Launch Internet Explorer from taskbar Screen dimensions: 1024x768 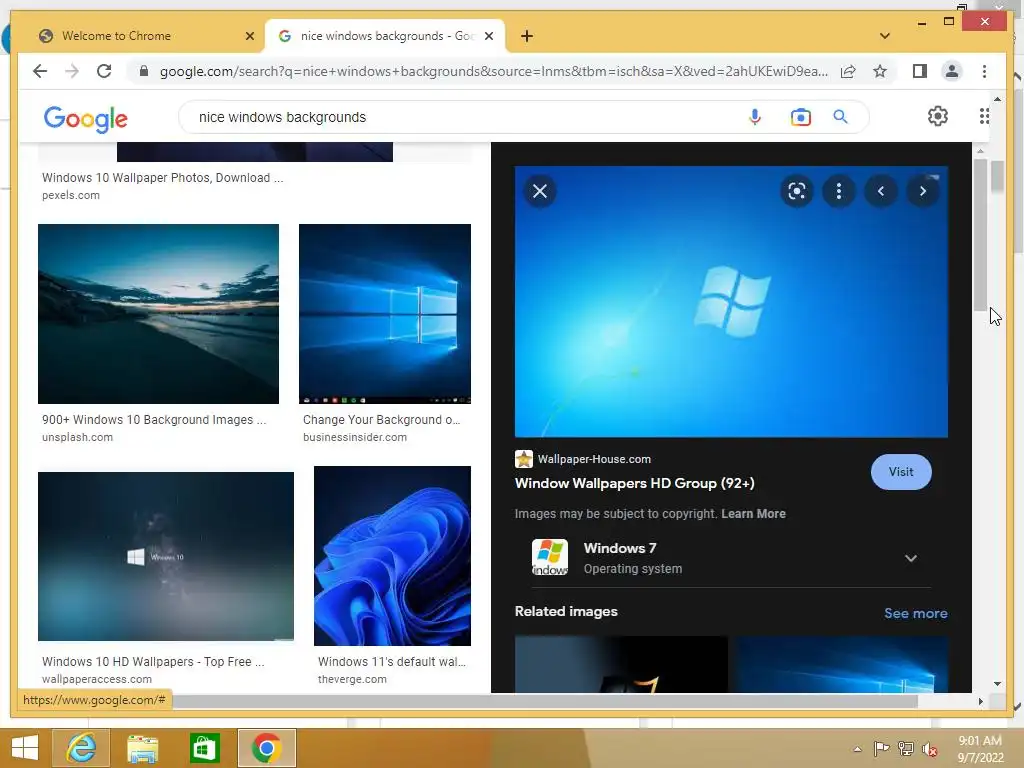[x=81, y=748]
